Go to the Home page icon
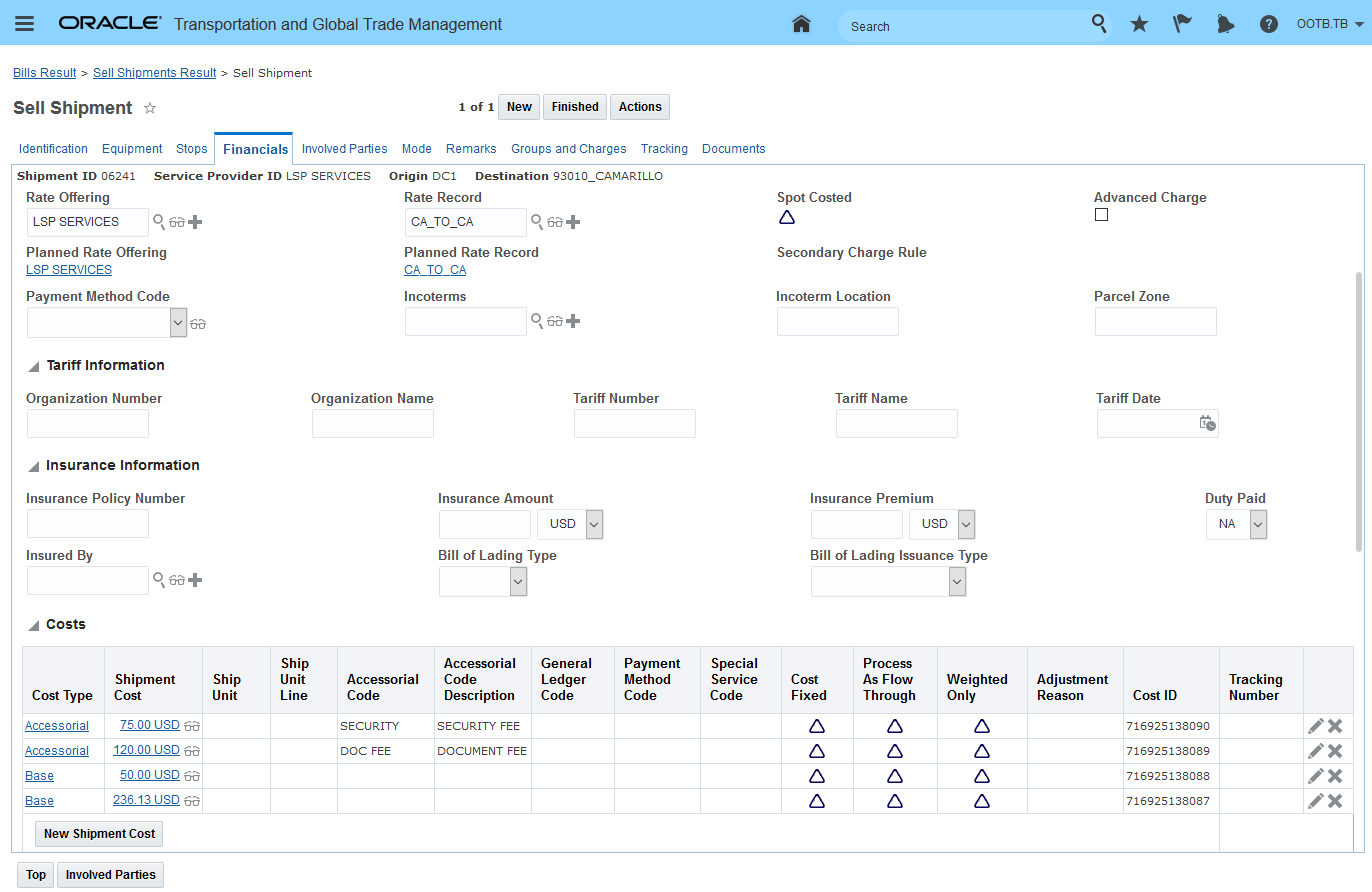Image resolution: width=1372 pixels, height=892 pixels. click(x=801, y=24)
